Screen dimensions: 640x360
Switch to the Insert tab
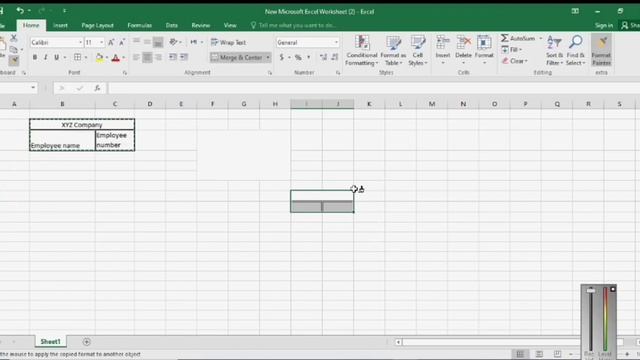(60, 25)
